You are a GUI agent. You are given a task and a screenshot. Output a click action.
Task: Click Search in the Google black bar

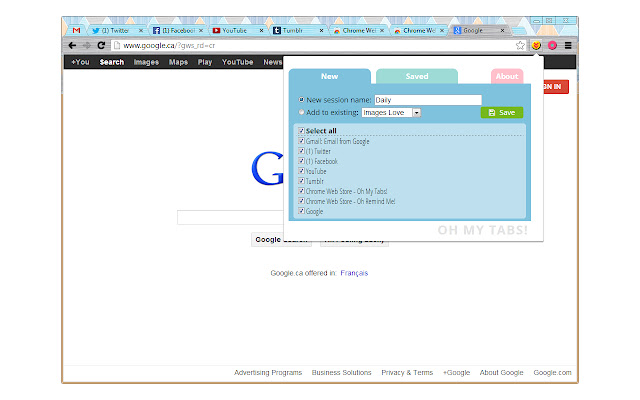pyautogui.click(x=111, y=62)
